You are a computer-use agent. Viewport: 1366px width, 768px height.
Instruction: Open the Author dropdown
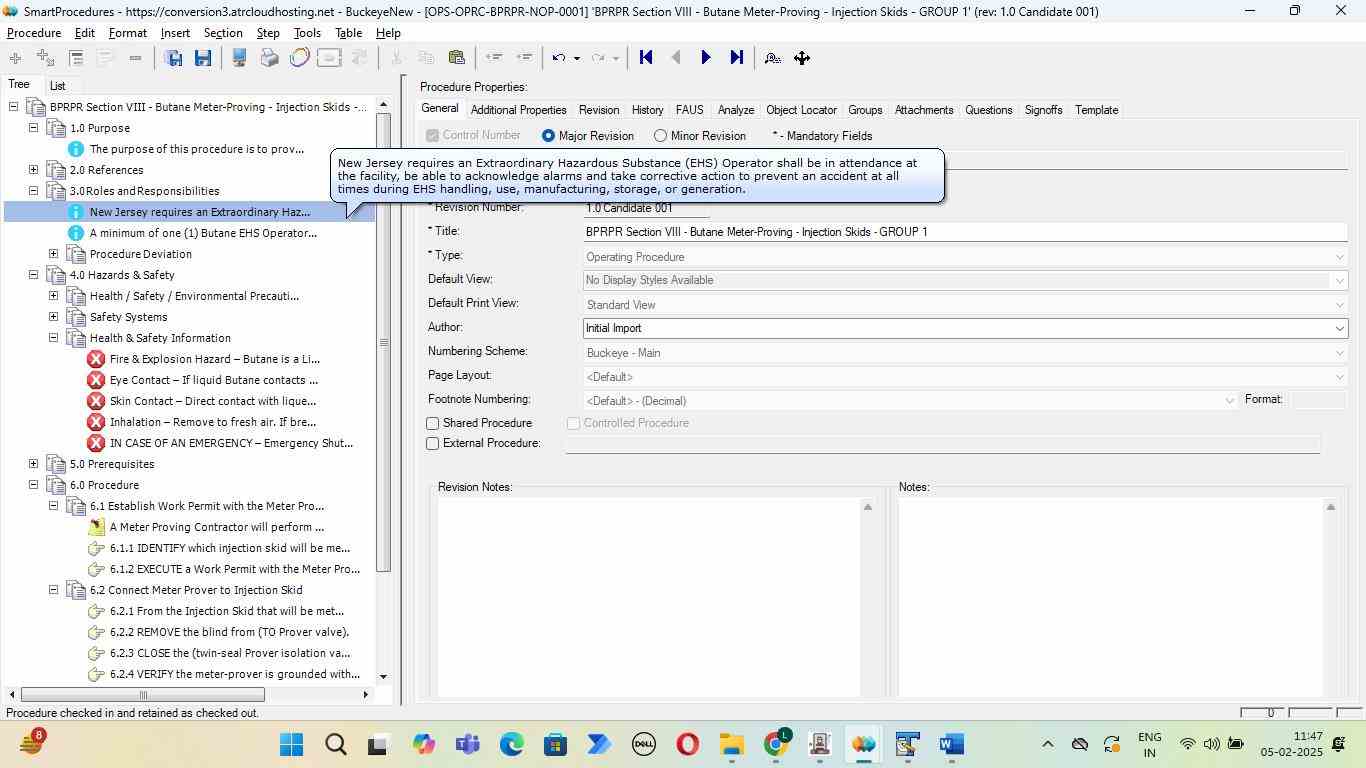coord(1339,328)
